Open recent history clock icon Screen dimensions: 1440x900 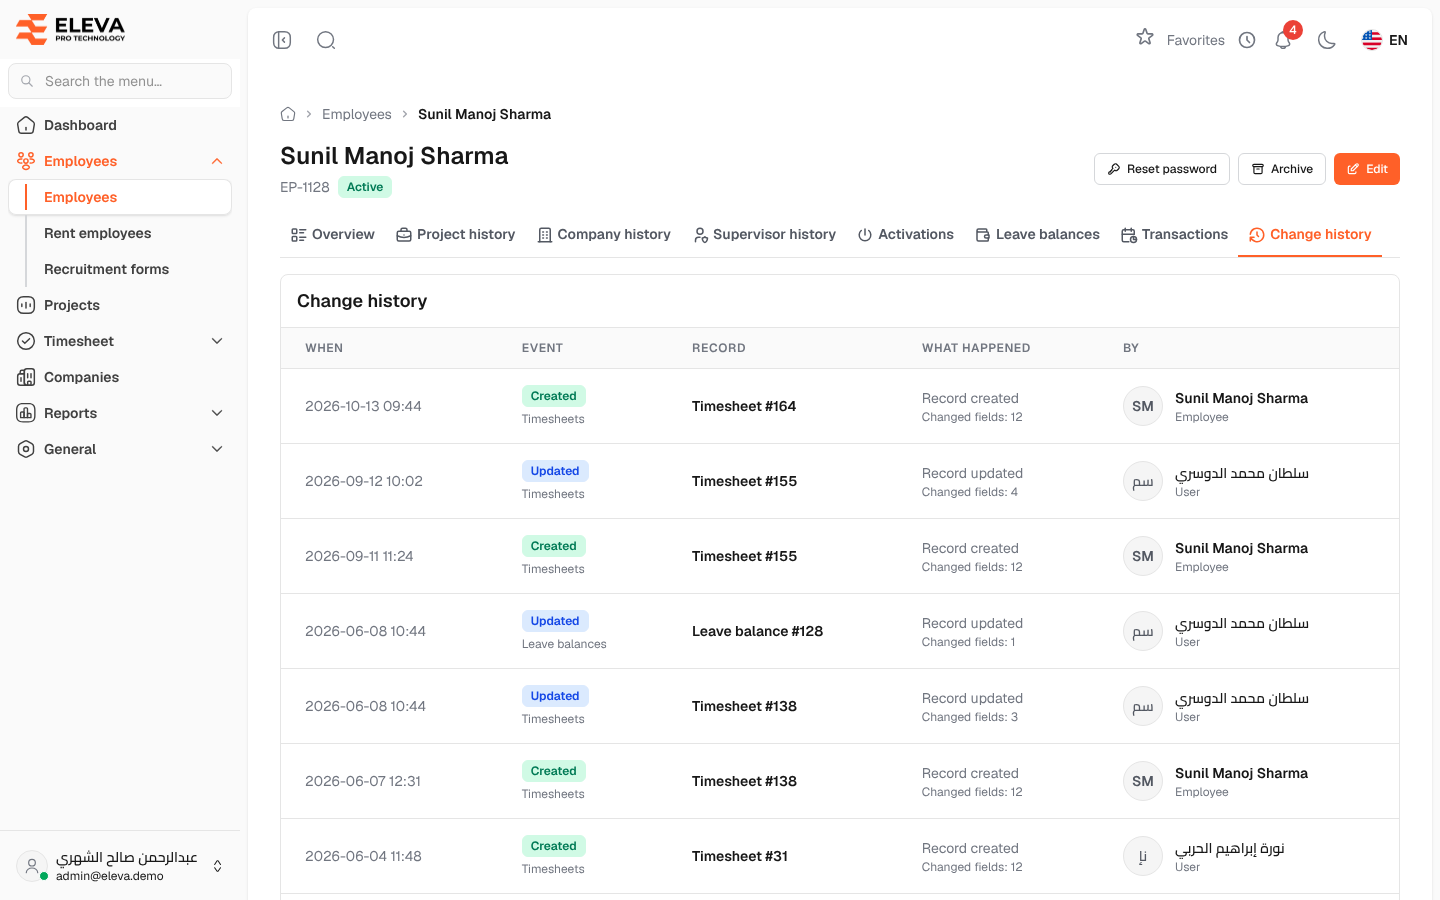coord(1247,40)
